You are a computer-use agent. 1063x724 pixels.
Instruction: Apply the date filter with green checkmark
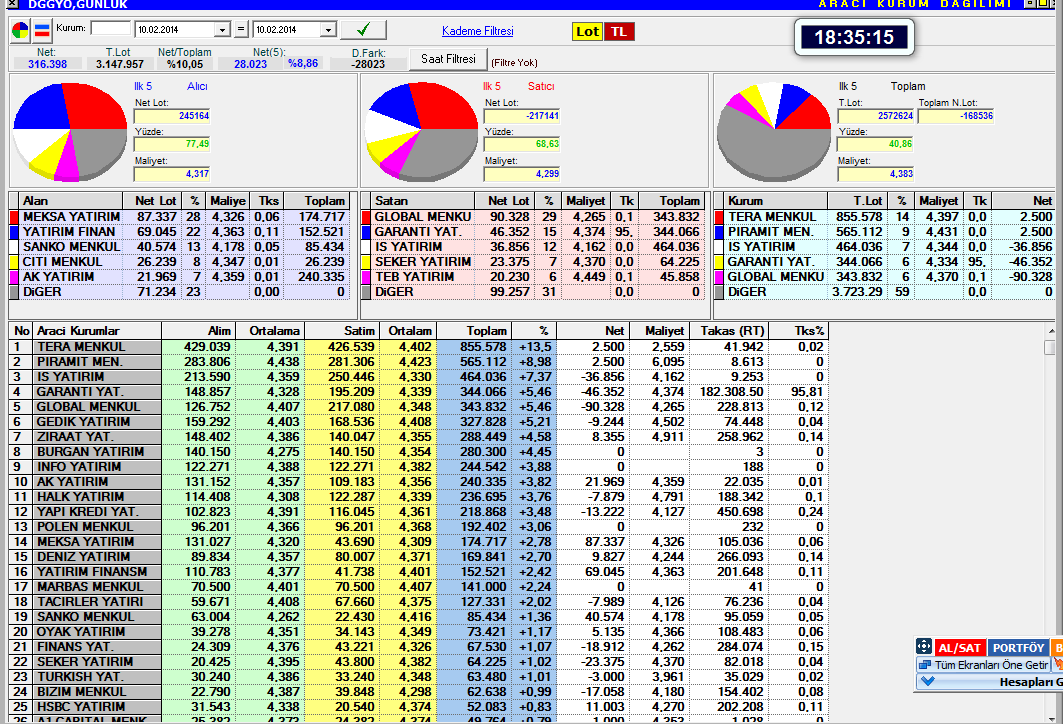pyautogui.click(x=363, y=30)
